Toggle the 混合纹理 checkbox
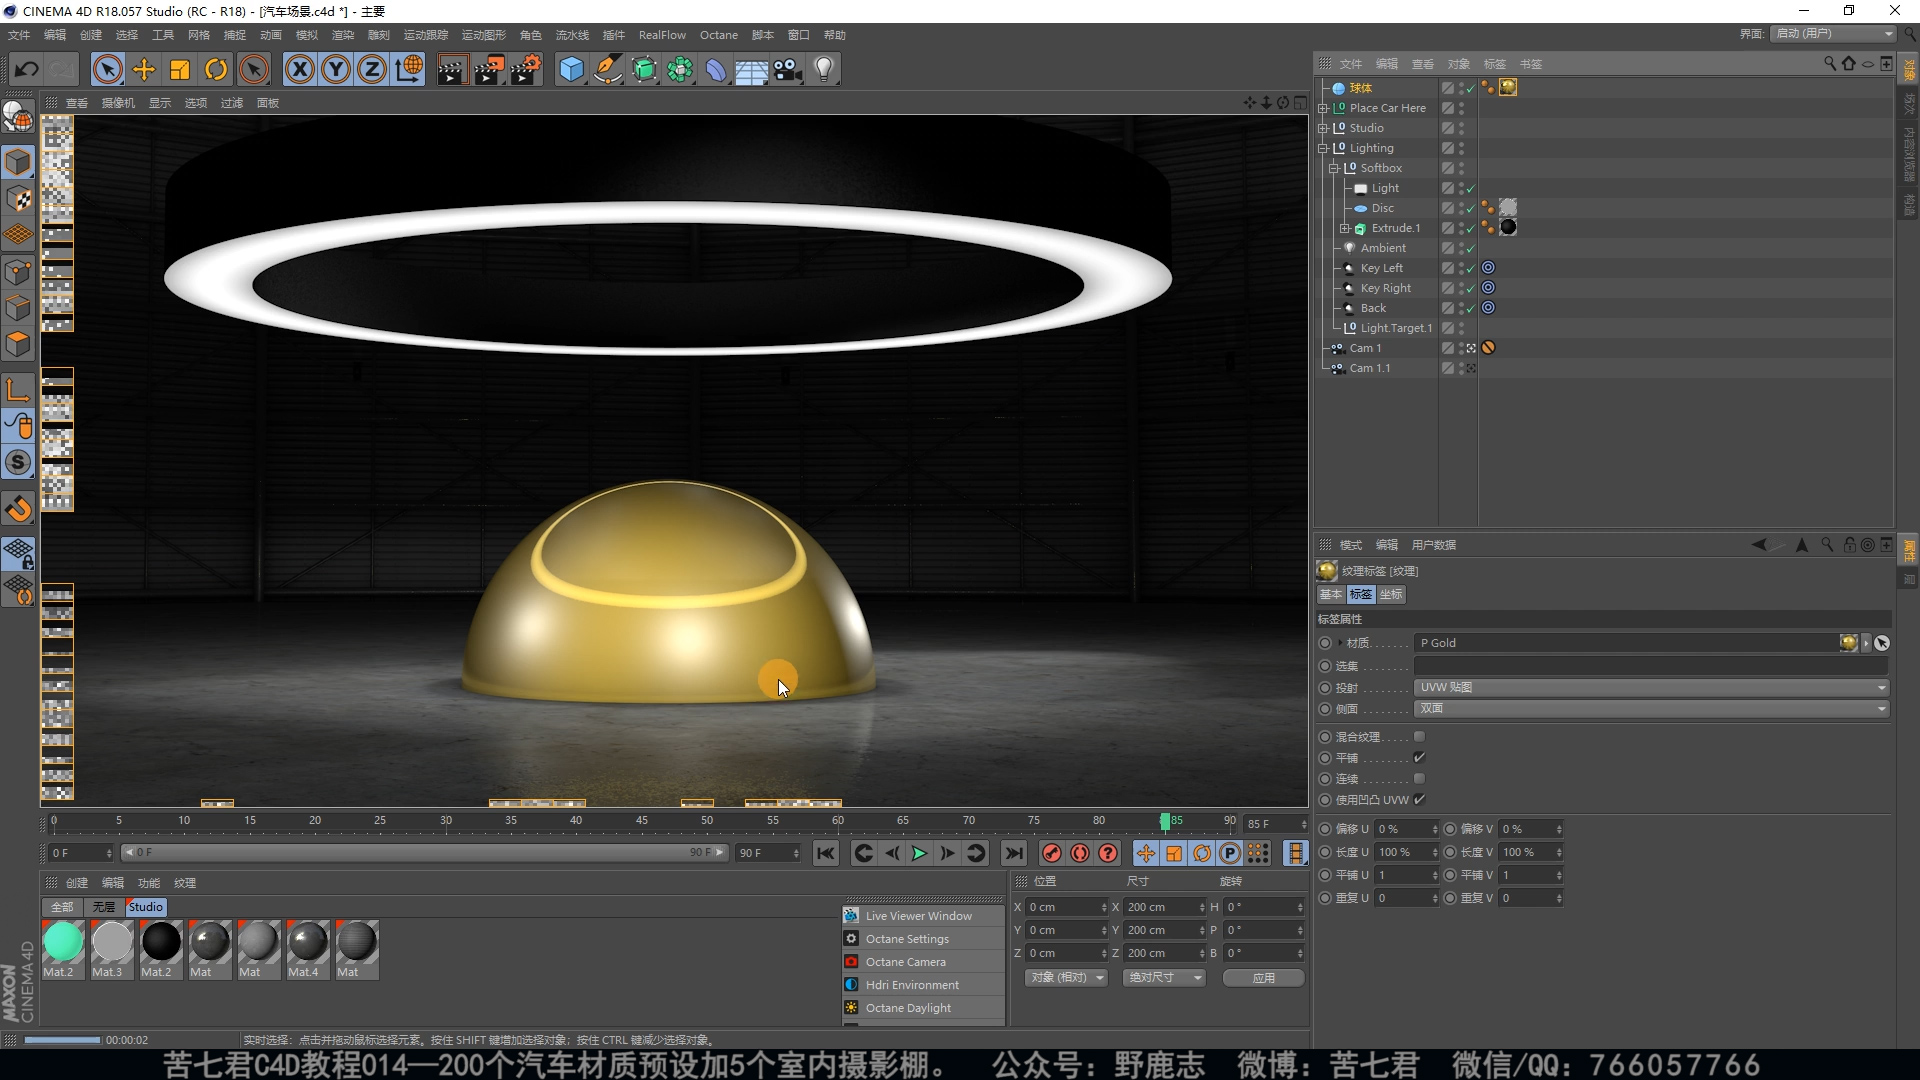Image resolution: width=1920 pixels, height=1080 pixels. (1419, 737)
